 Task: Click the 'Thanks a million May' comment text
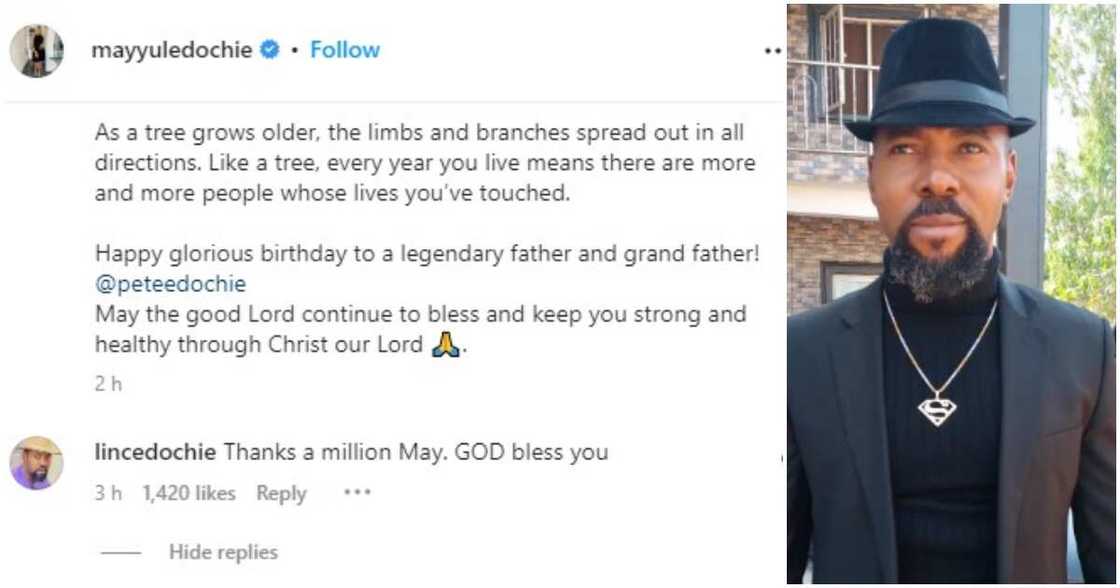(x=415, y=452)
